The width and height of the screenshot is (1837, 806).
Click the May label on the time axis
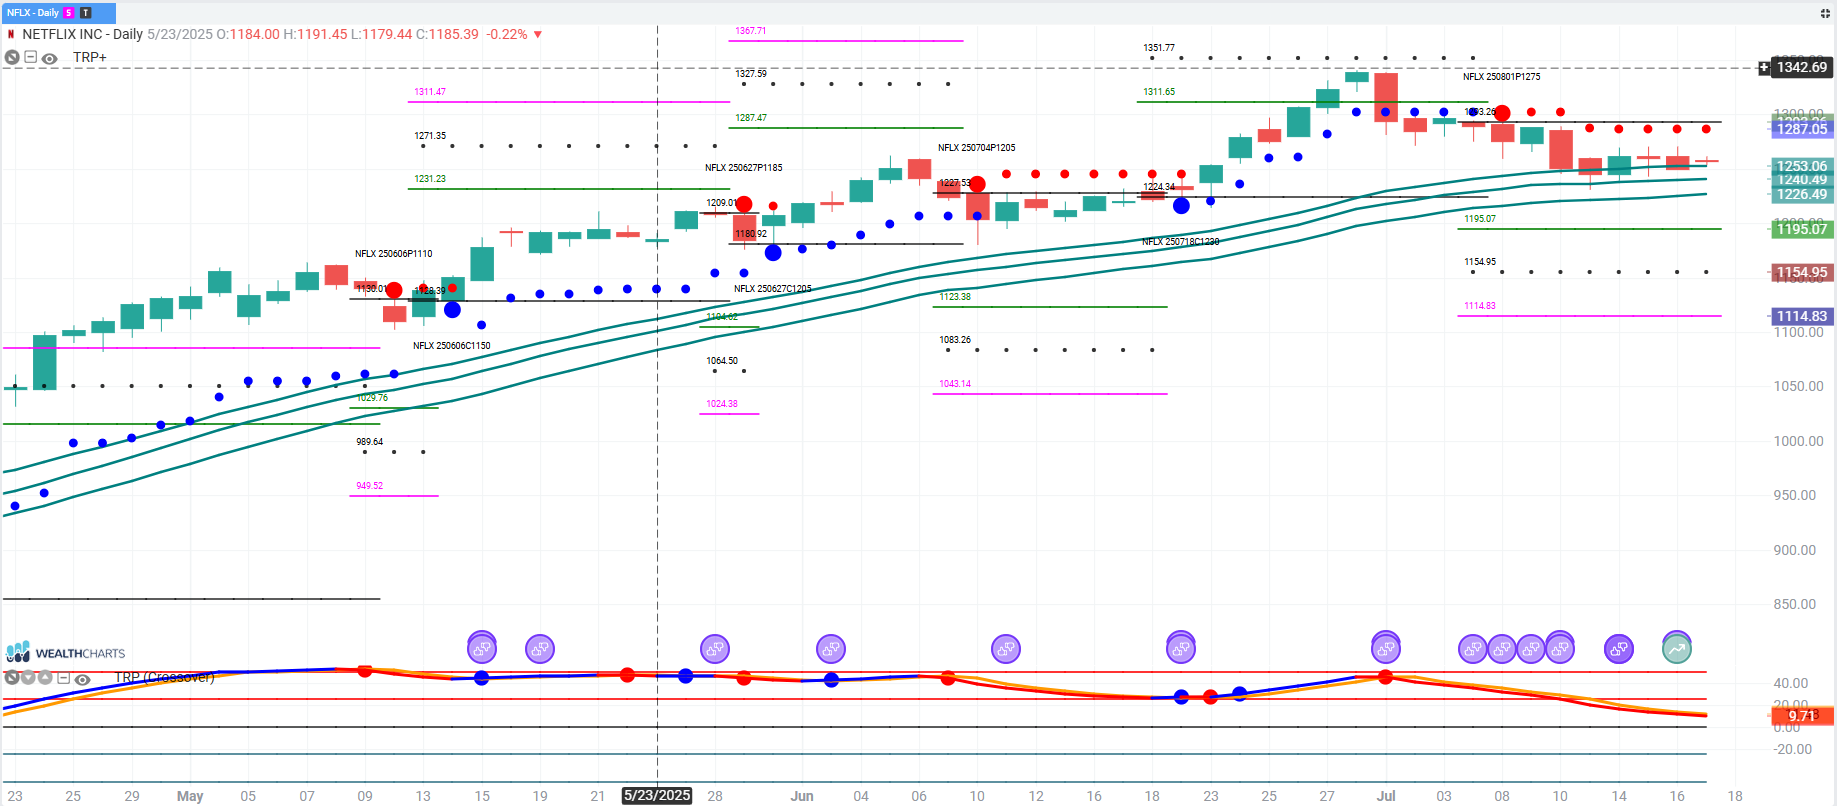coord(190,796)
